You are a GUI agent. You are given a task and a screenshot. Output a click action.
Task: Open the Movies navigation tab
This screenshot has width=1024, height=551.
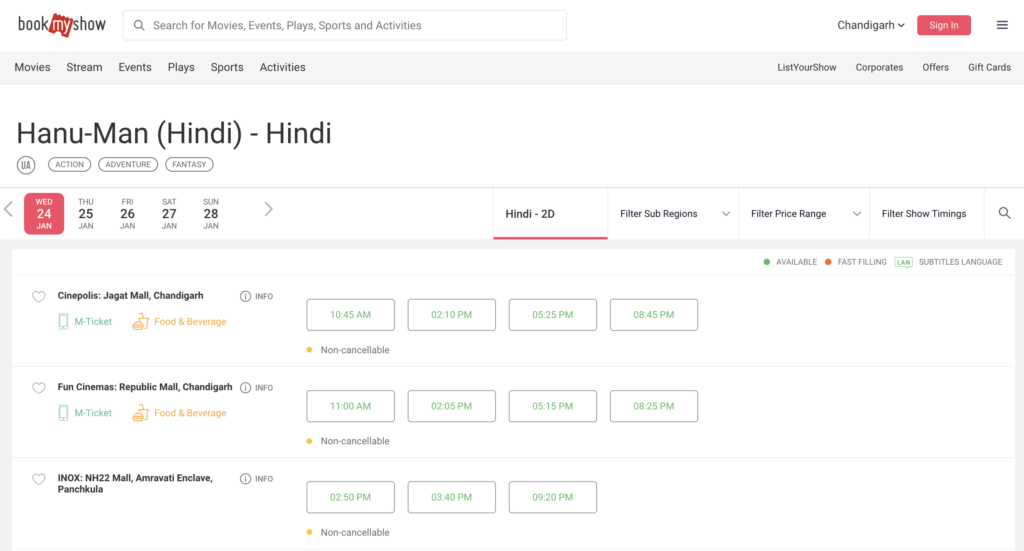[x=32, y=67]
